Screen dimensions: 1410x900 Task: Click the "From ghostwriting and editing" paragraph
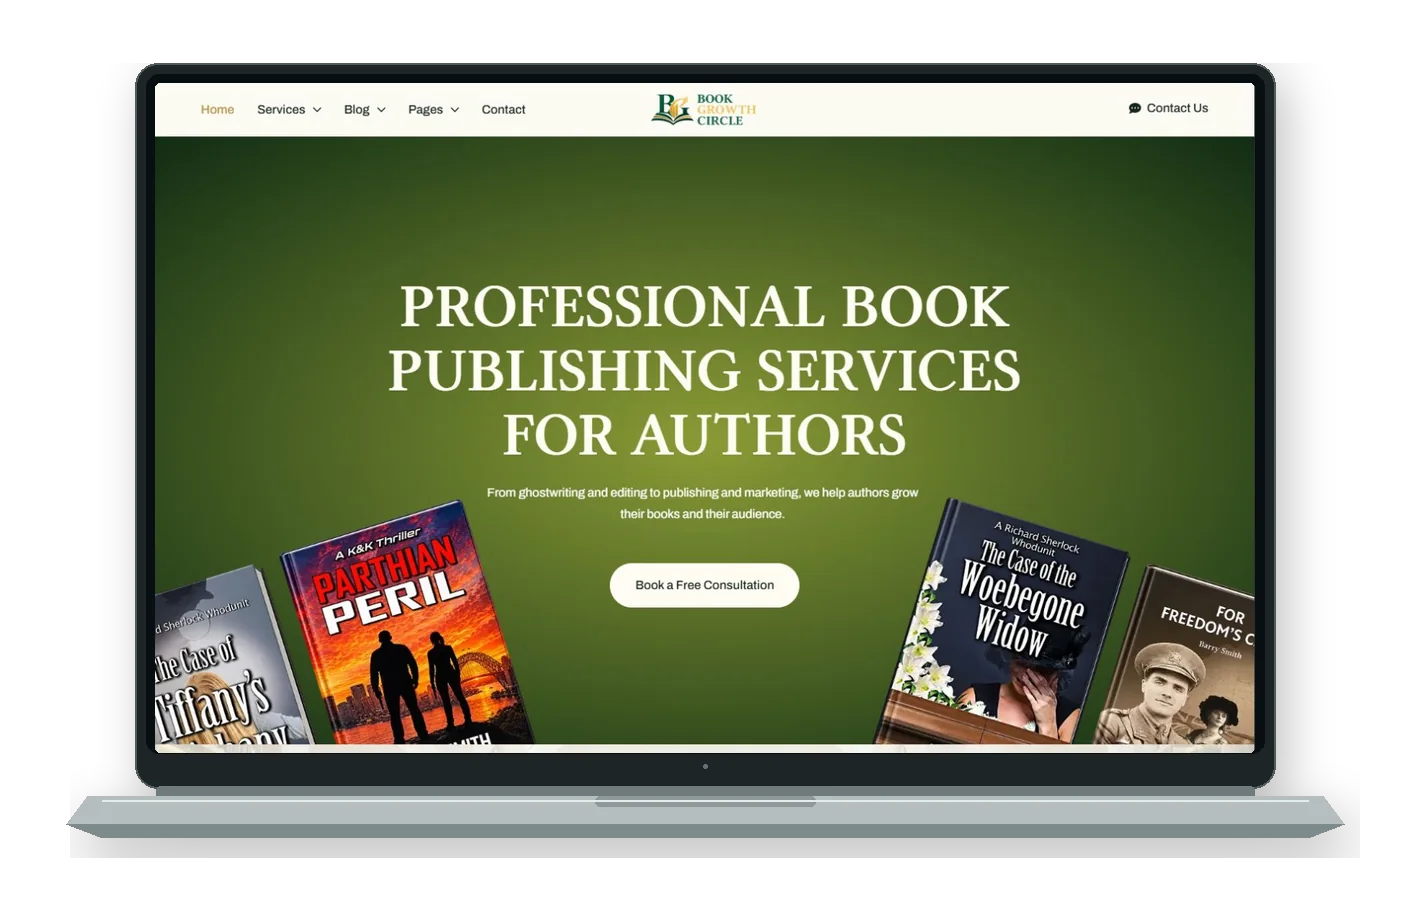point(702,503)
